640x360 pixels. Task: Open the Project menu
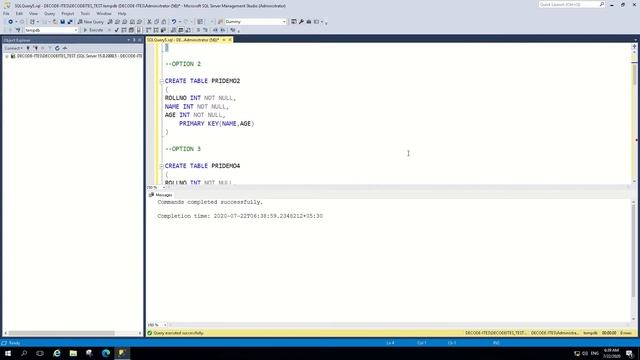(x=67, y=13)
